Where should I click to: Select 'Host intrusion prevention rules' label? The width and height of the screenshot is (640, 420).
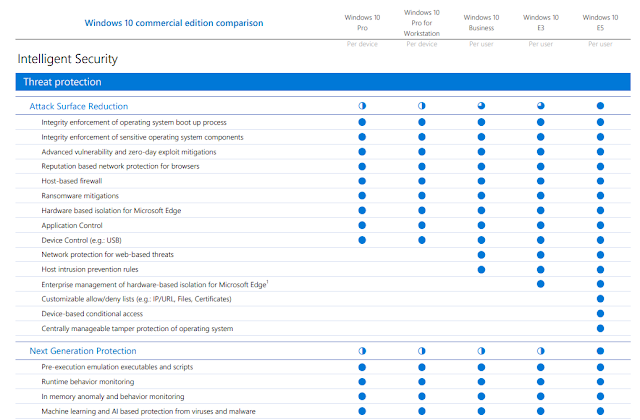[x=90, y=269]
